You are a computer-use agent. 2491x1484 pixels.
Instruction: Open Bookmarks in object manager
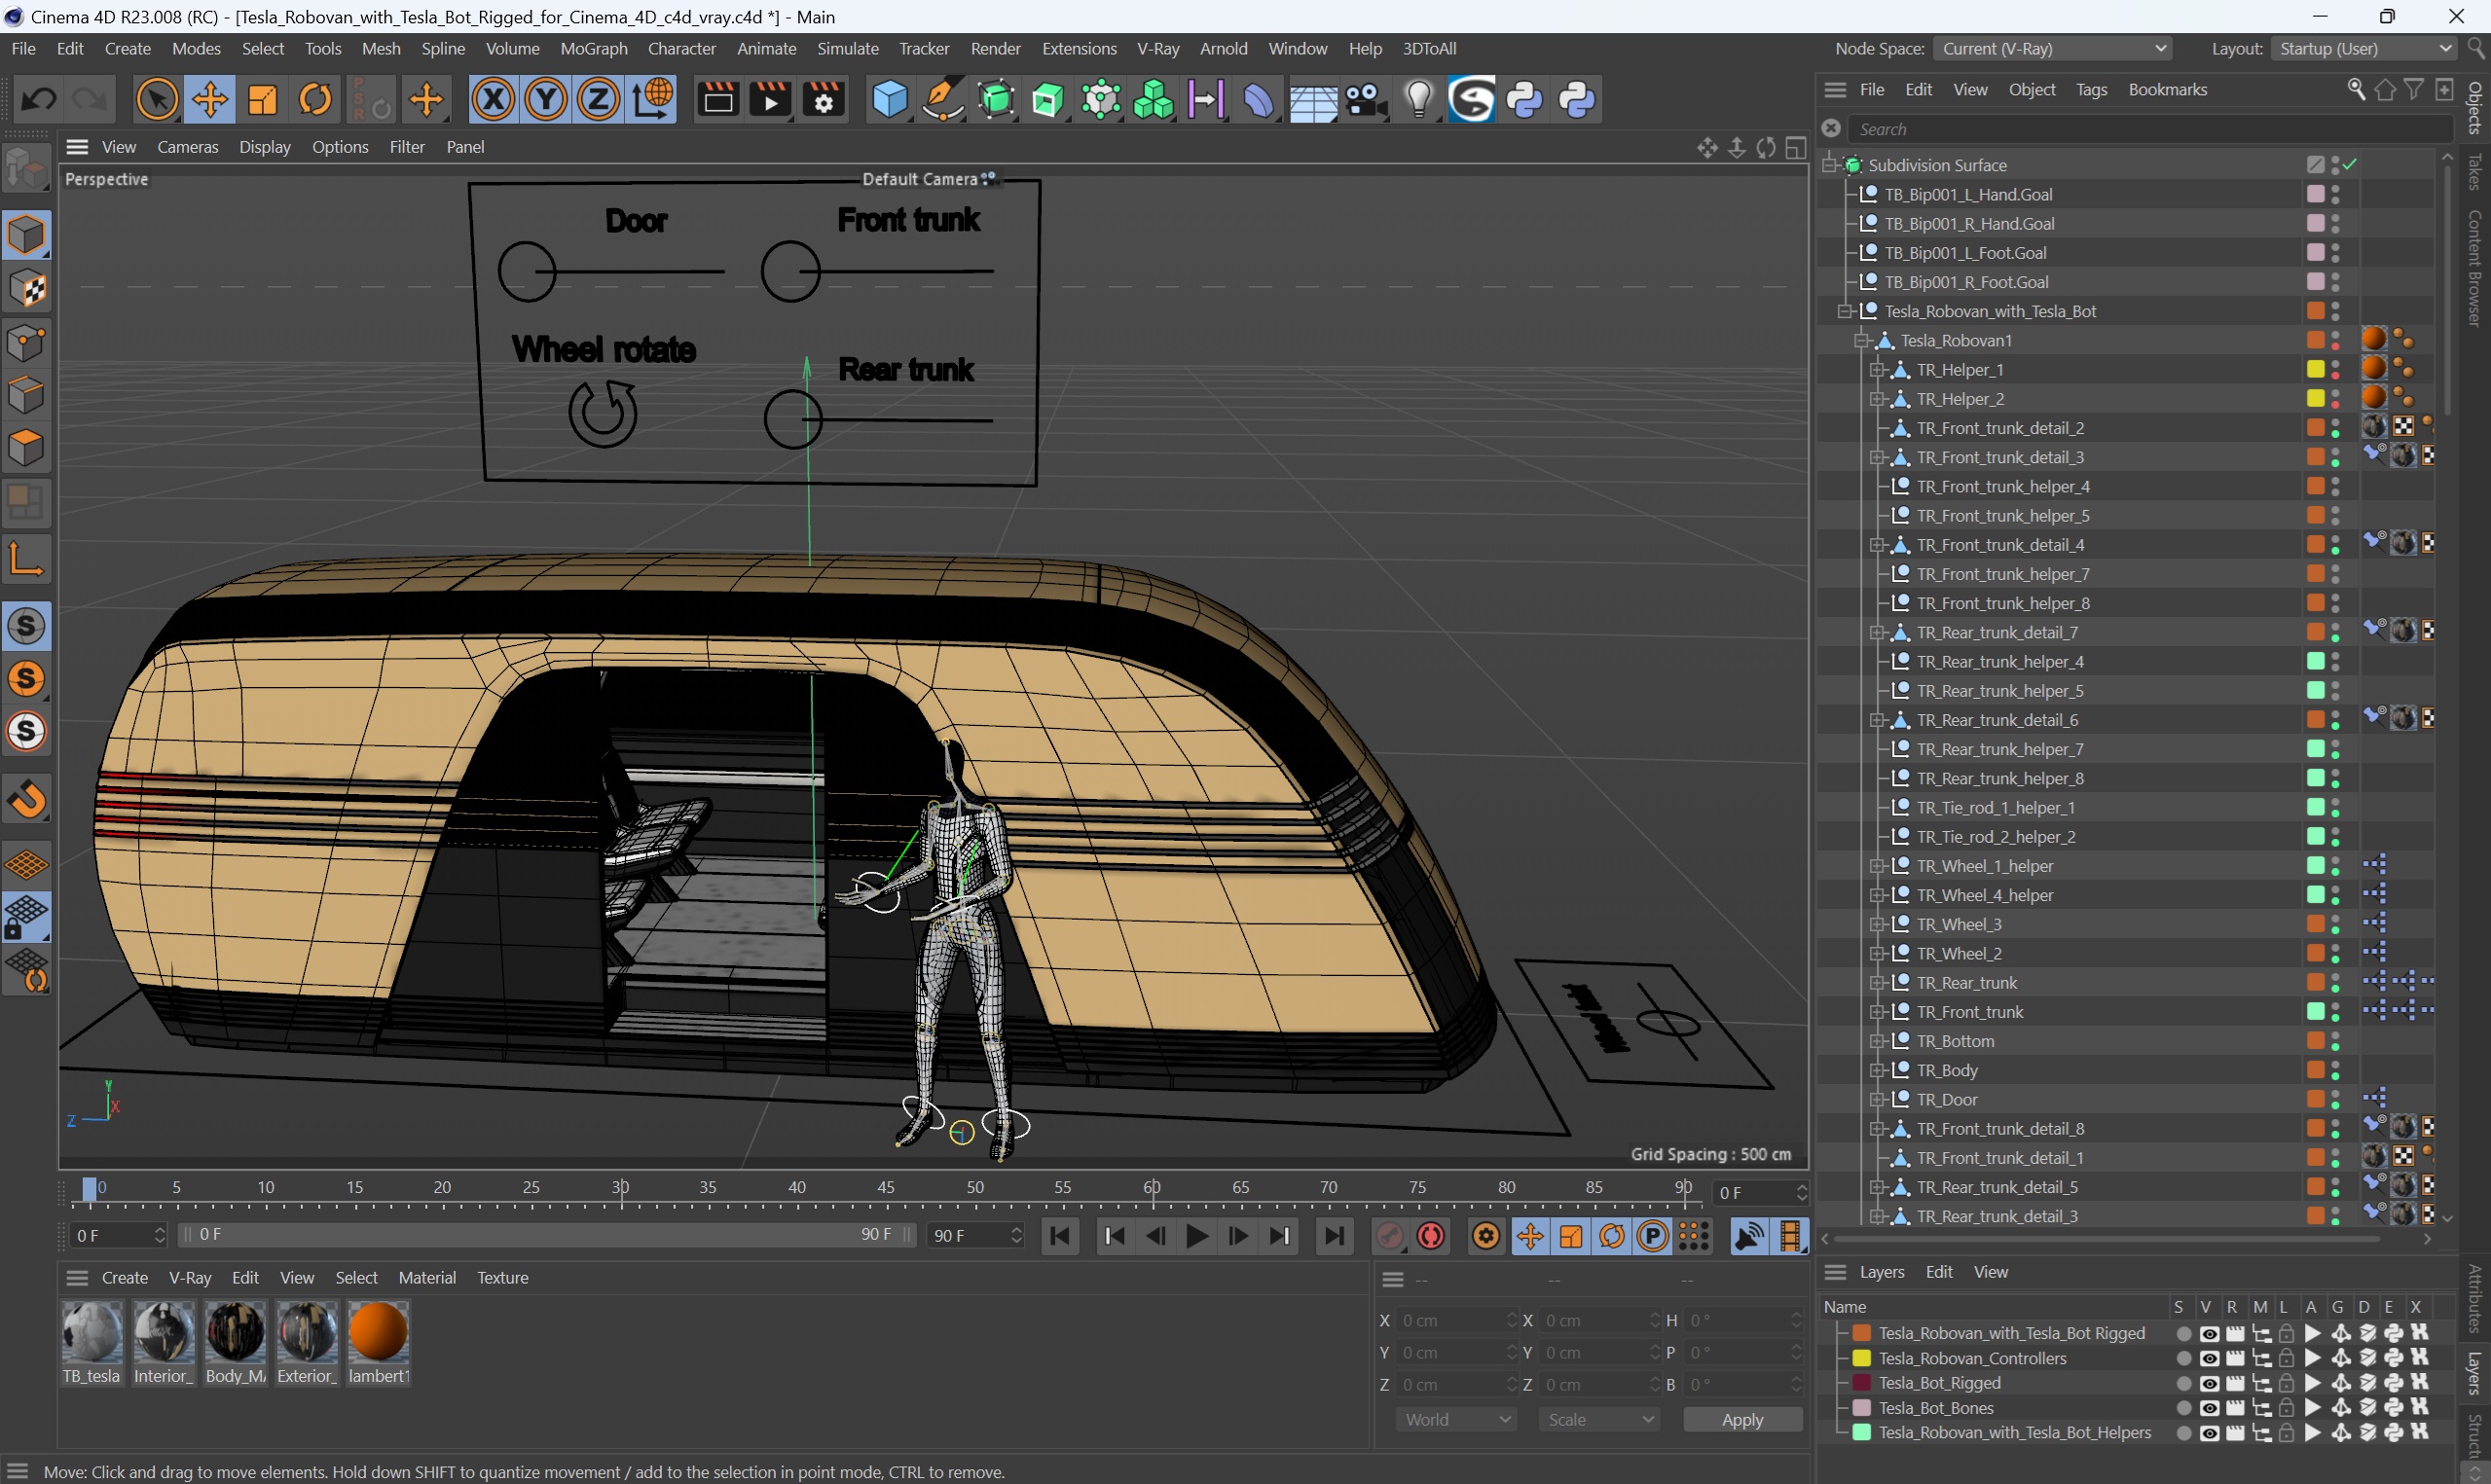click(x=2167, y=90)
